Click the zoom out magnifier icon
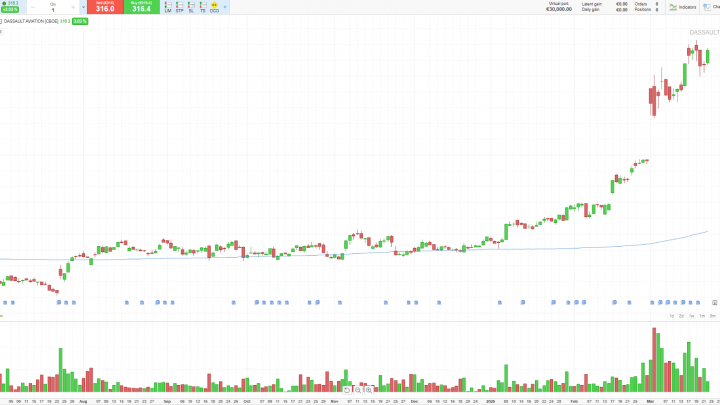The height and width of the screenshot is (405, 720). [358, 390]
